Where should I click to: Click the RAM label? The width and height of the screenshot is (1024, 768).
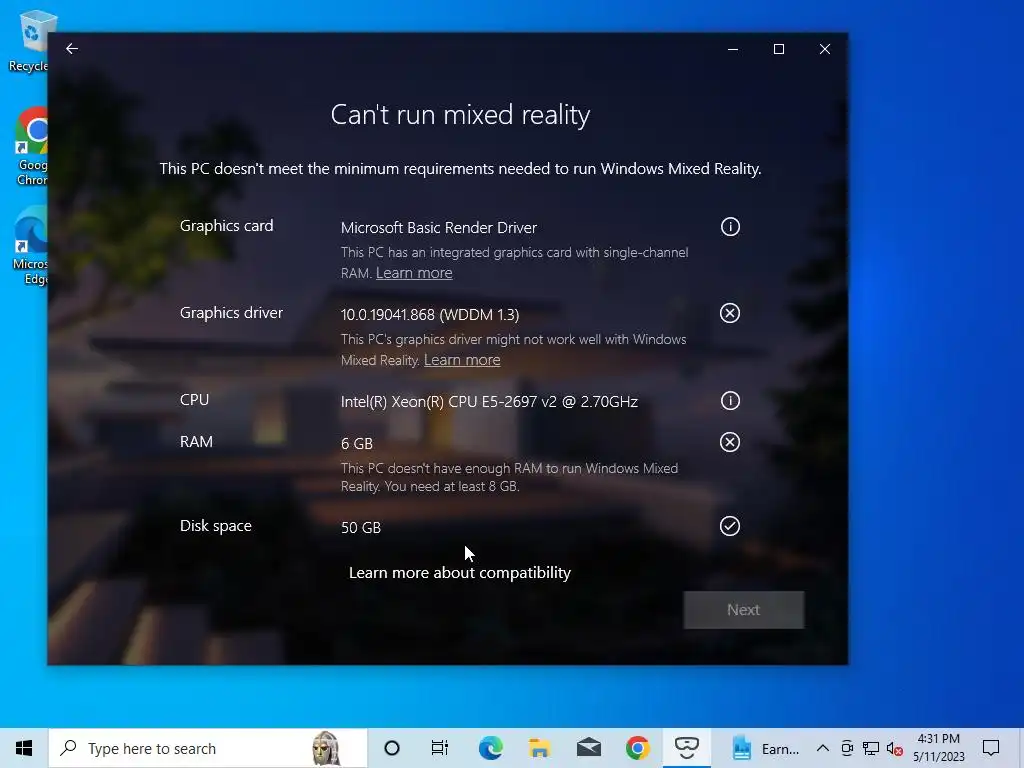point(197,441)
